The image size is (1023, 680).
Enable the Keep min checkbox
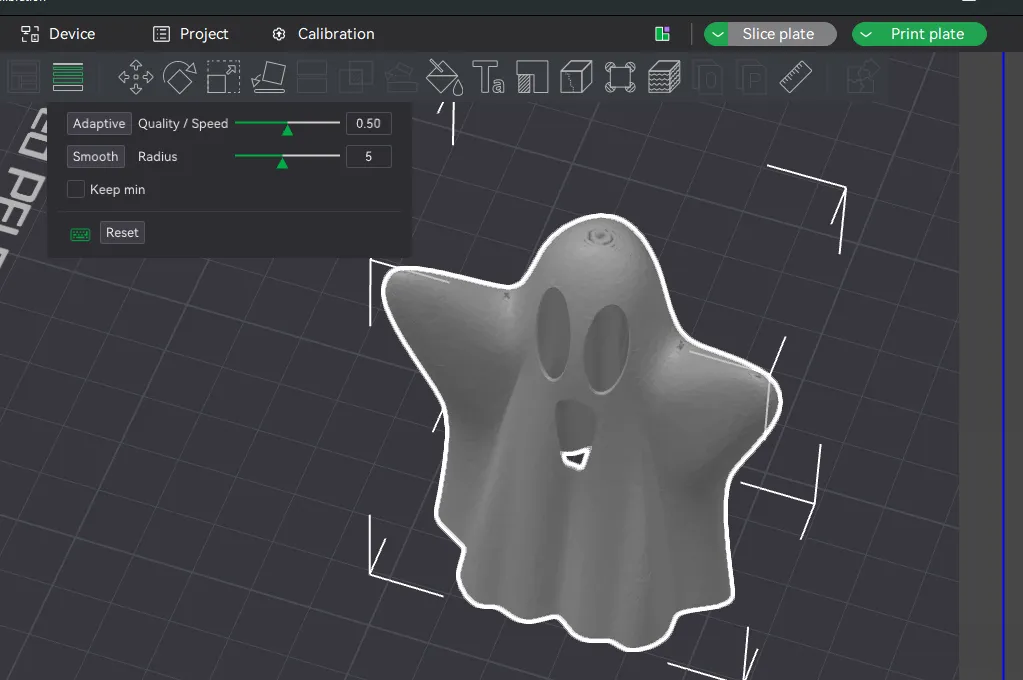[76, 189]
